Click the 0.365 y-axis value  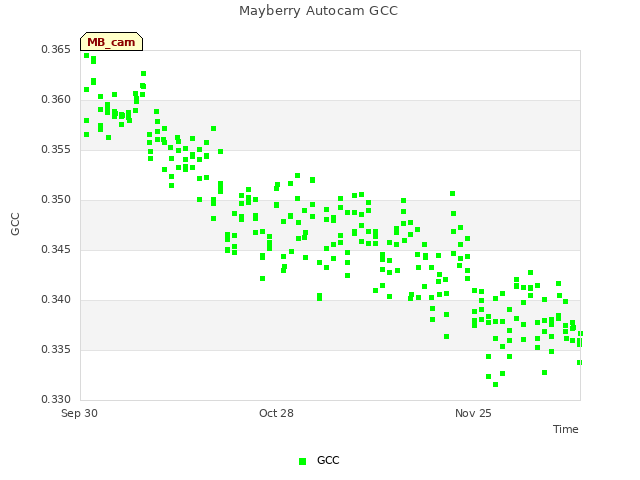pyautogui.click(x=56, y=49)
